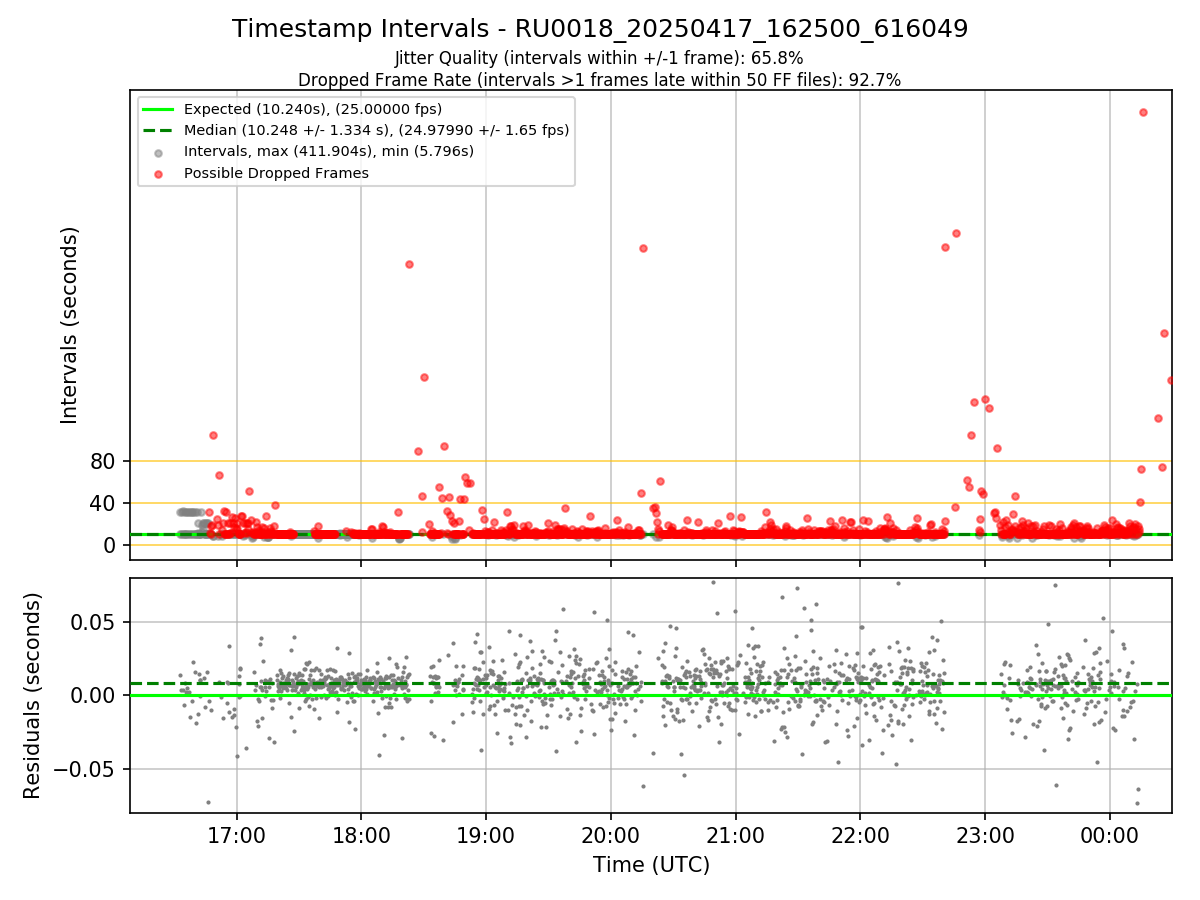This screenshot has width=1200, height=900.
Task: Select the 'Dropped Frame Rate' 92.7% subtitle line
Action: pos(600,80)
